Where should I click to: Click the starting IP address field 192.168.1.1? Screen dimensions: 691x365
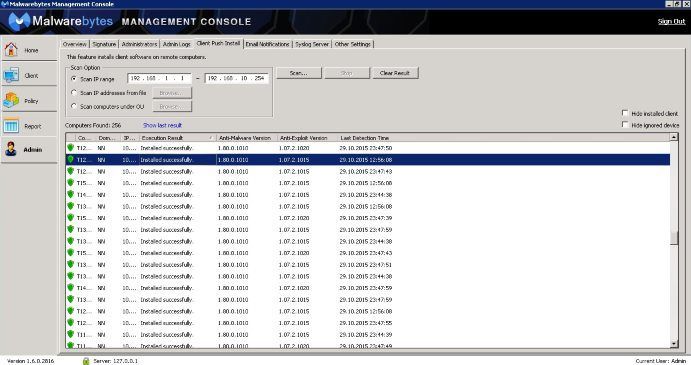pos(159,78)
